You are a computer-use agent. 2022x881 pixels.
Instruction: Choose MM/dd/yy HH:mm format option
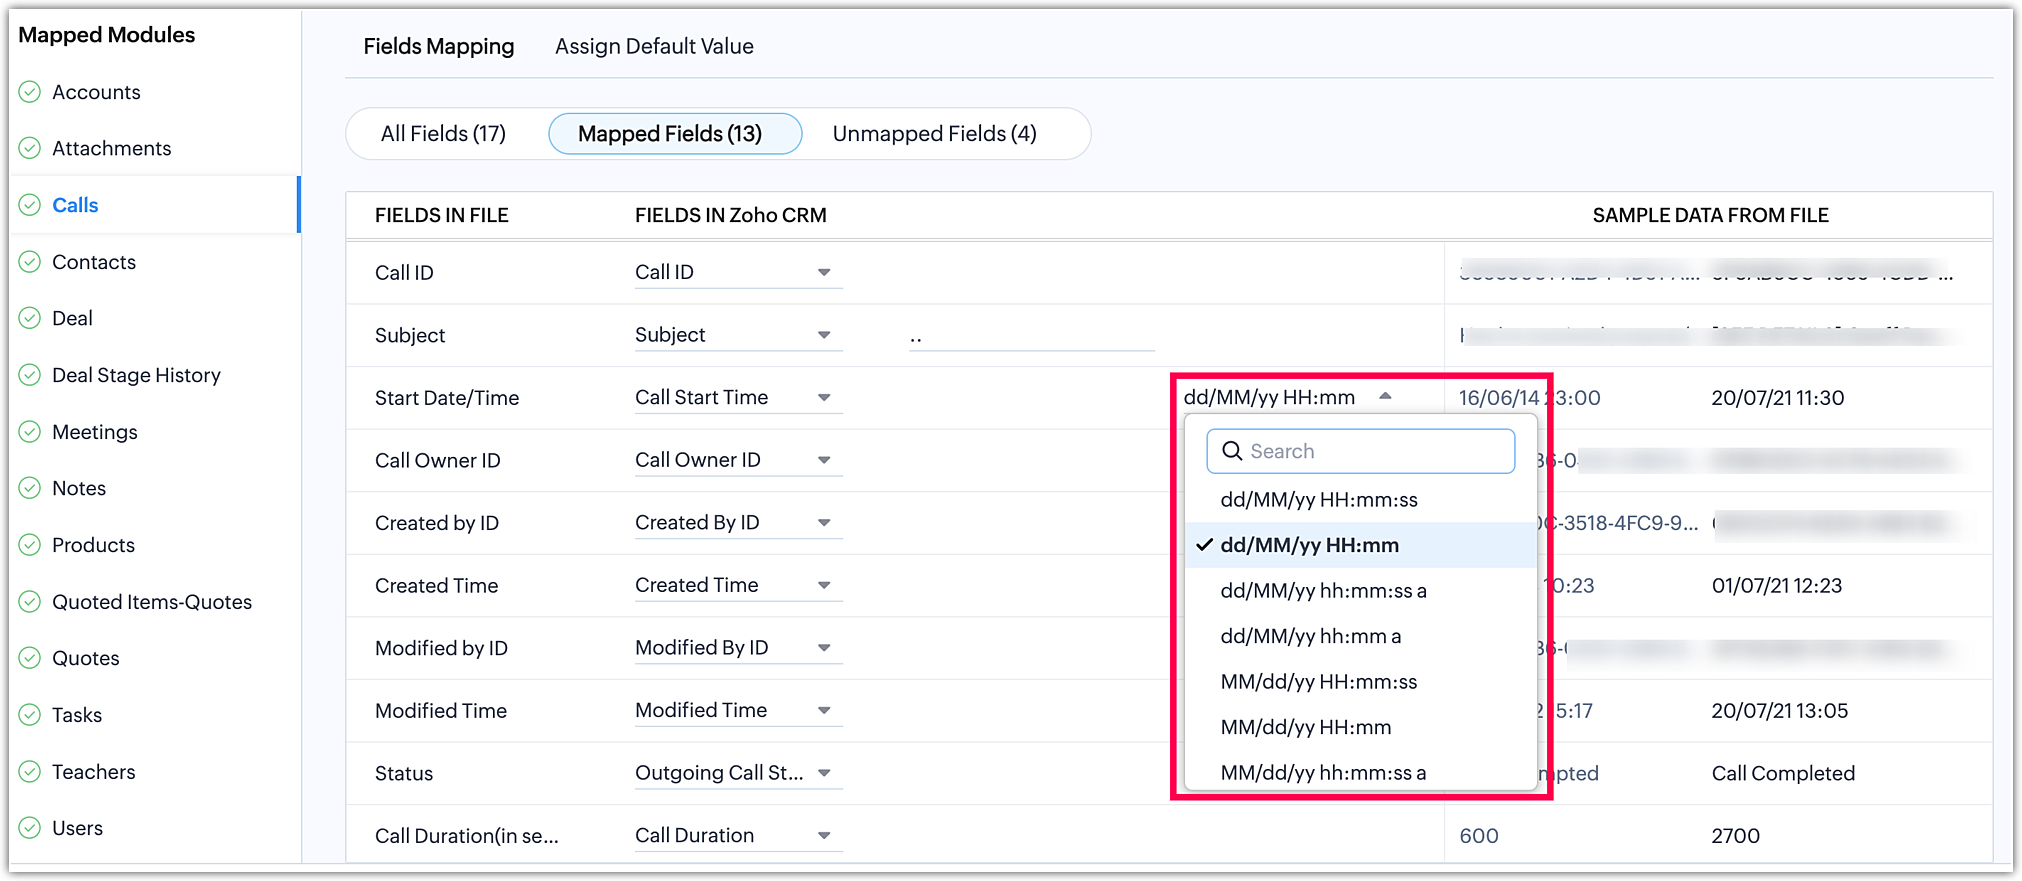click(x=1305, y=727)
